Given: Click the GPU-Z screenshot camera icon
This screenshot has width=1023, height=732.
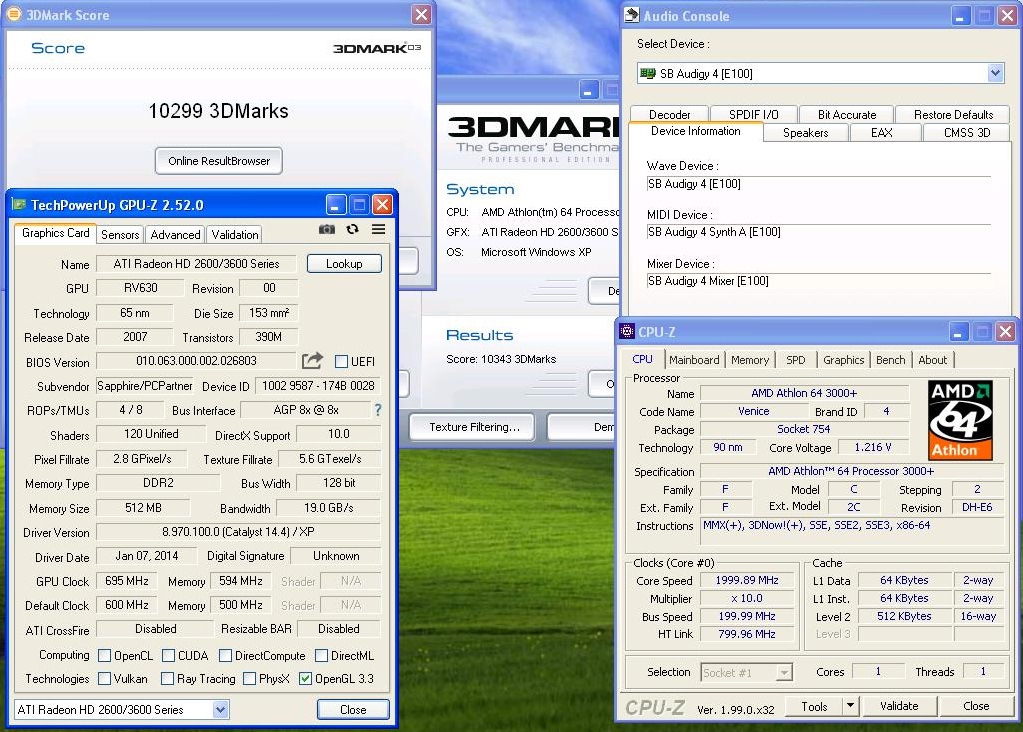Looking at the screenshot, I should coord(327,230).
